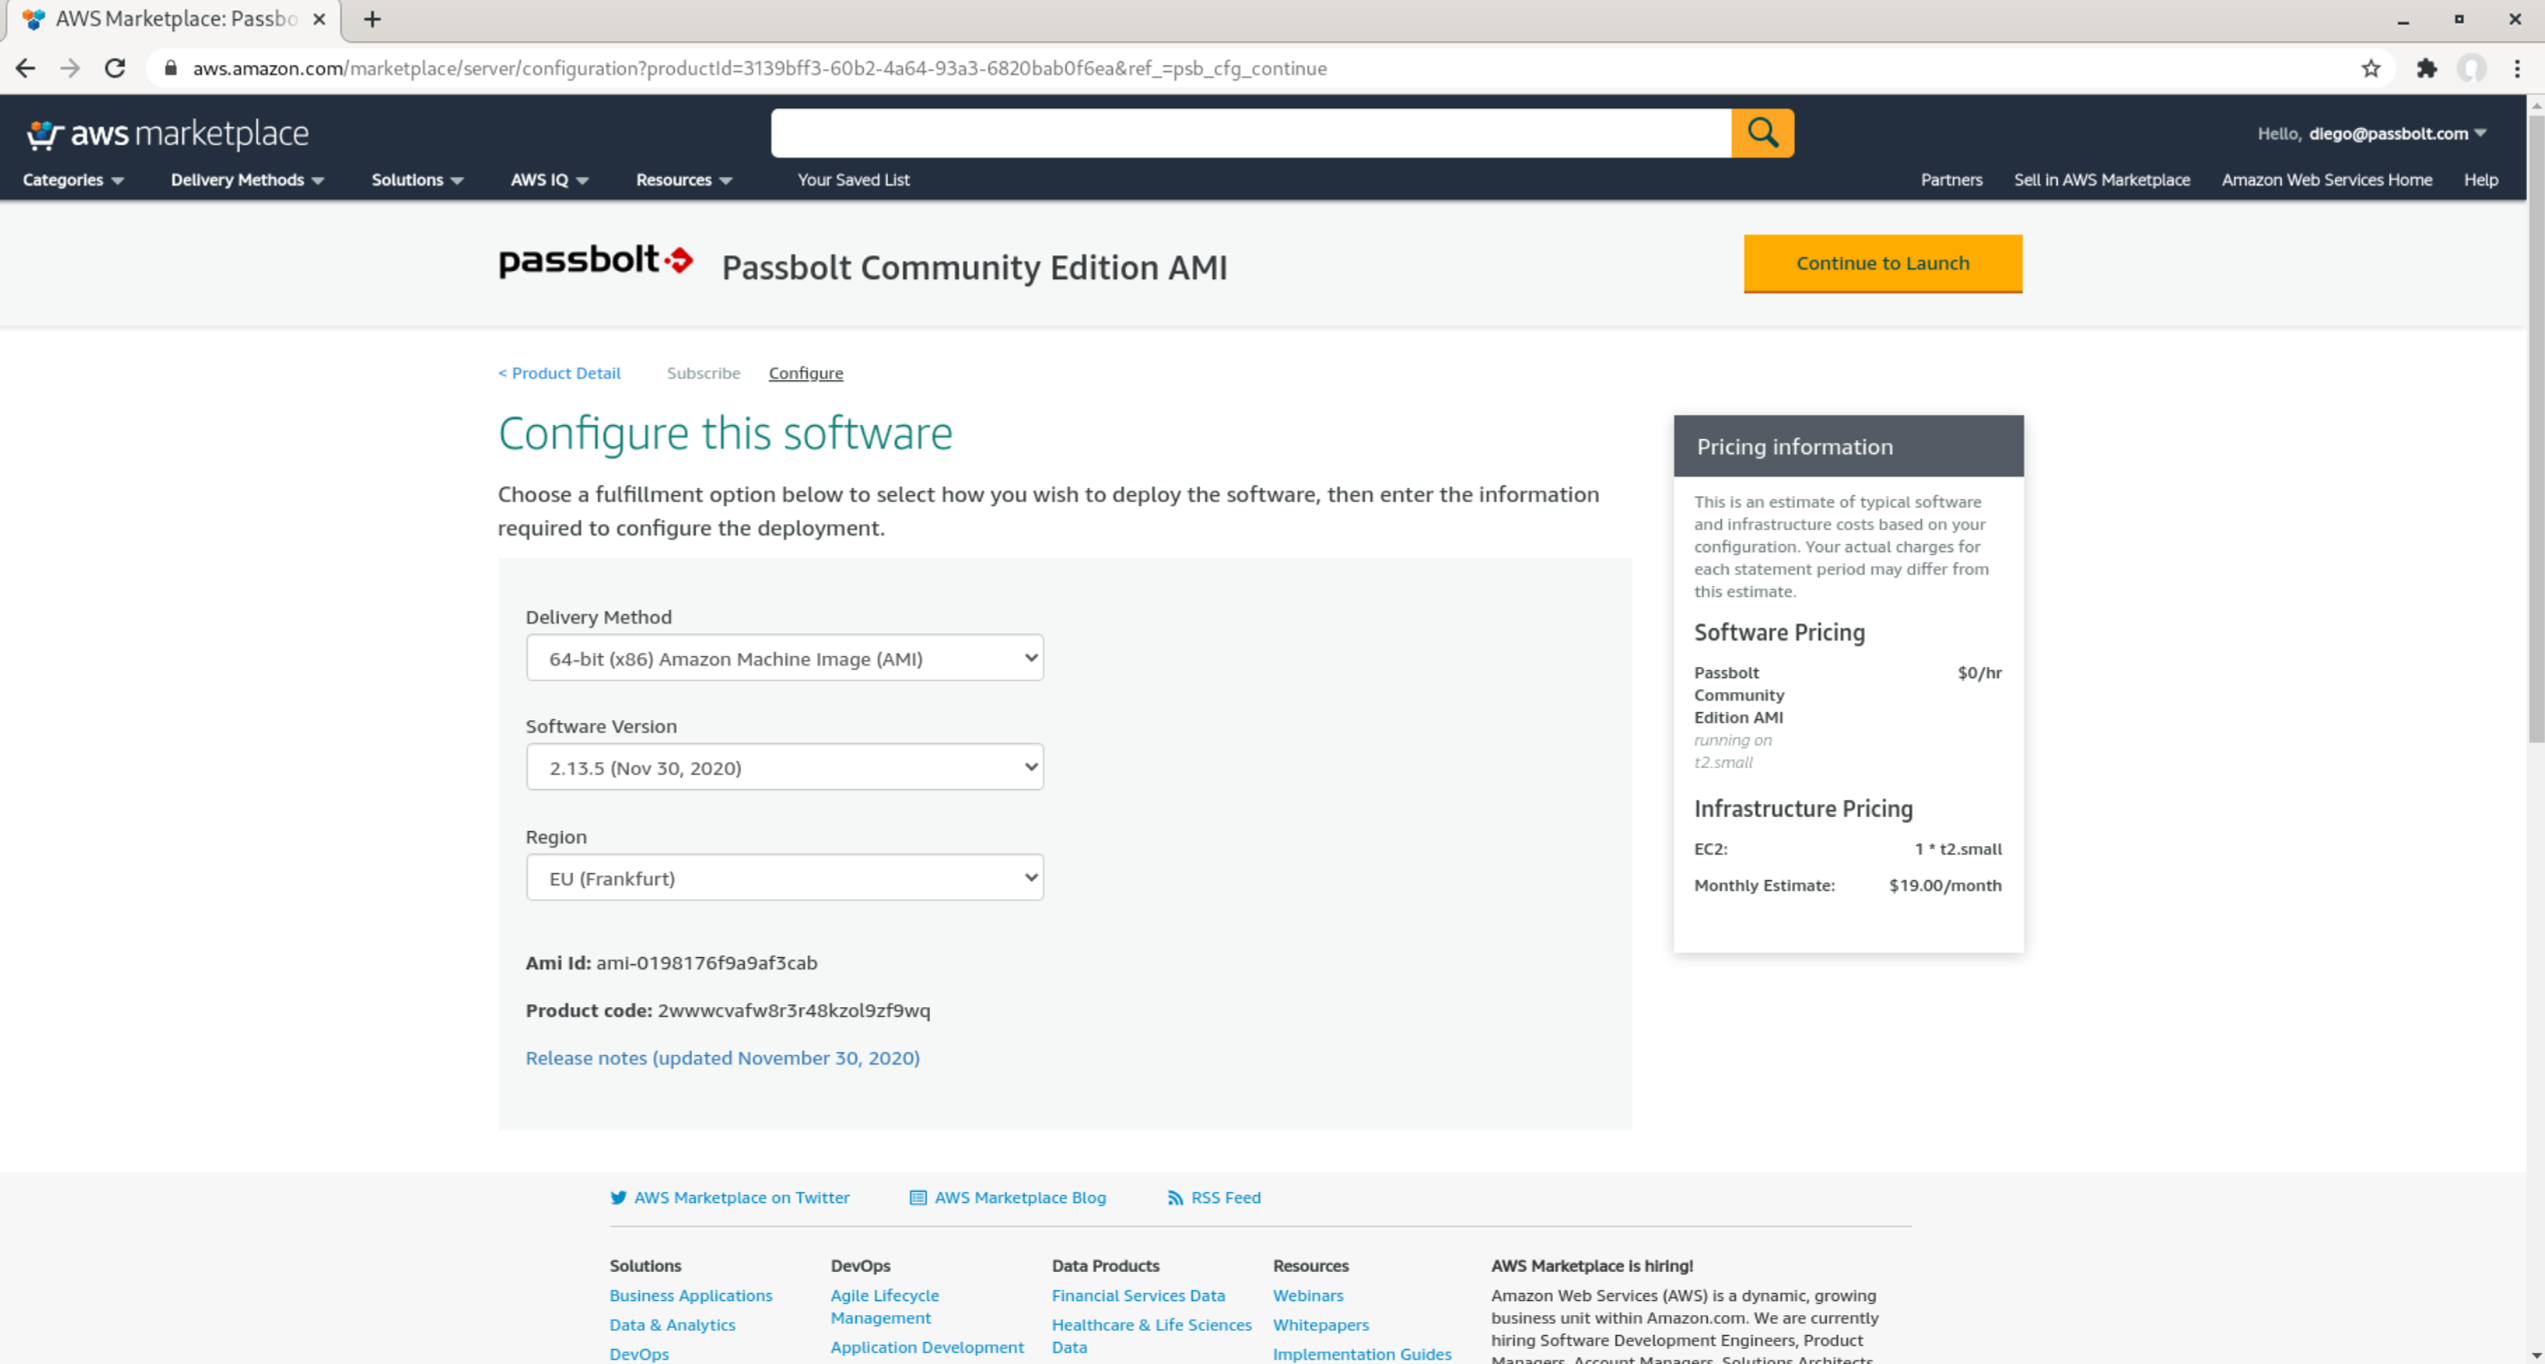Image resolution: width=2545 pixels, height=1364 pixels.
Task: Open Application Development footer link
Action: [926, 1347]
